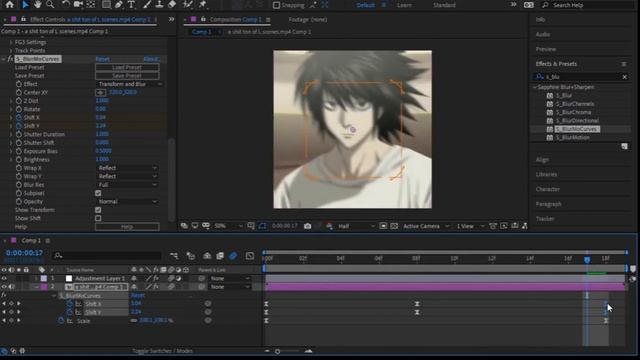Viewport: 640px width, 360px height.
Task: Switch to the Footage (none) tab
Action: click(307, 19)
